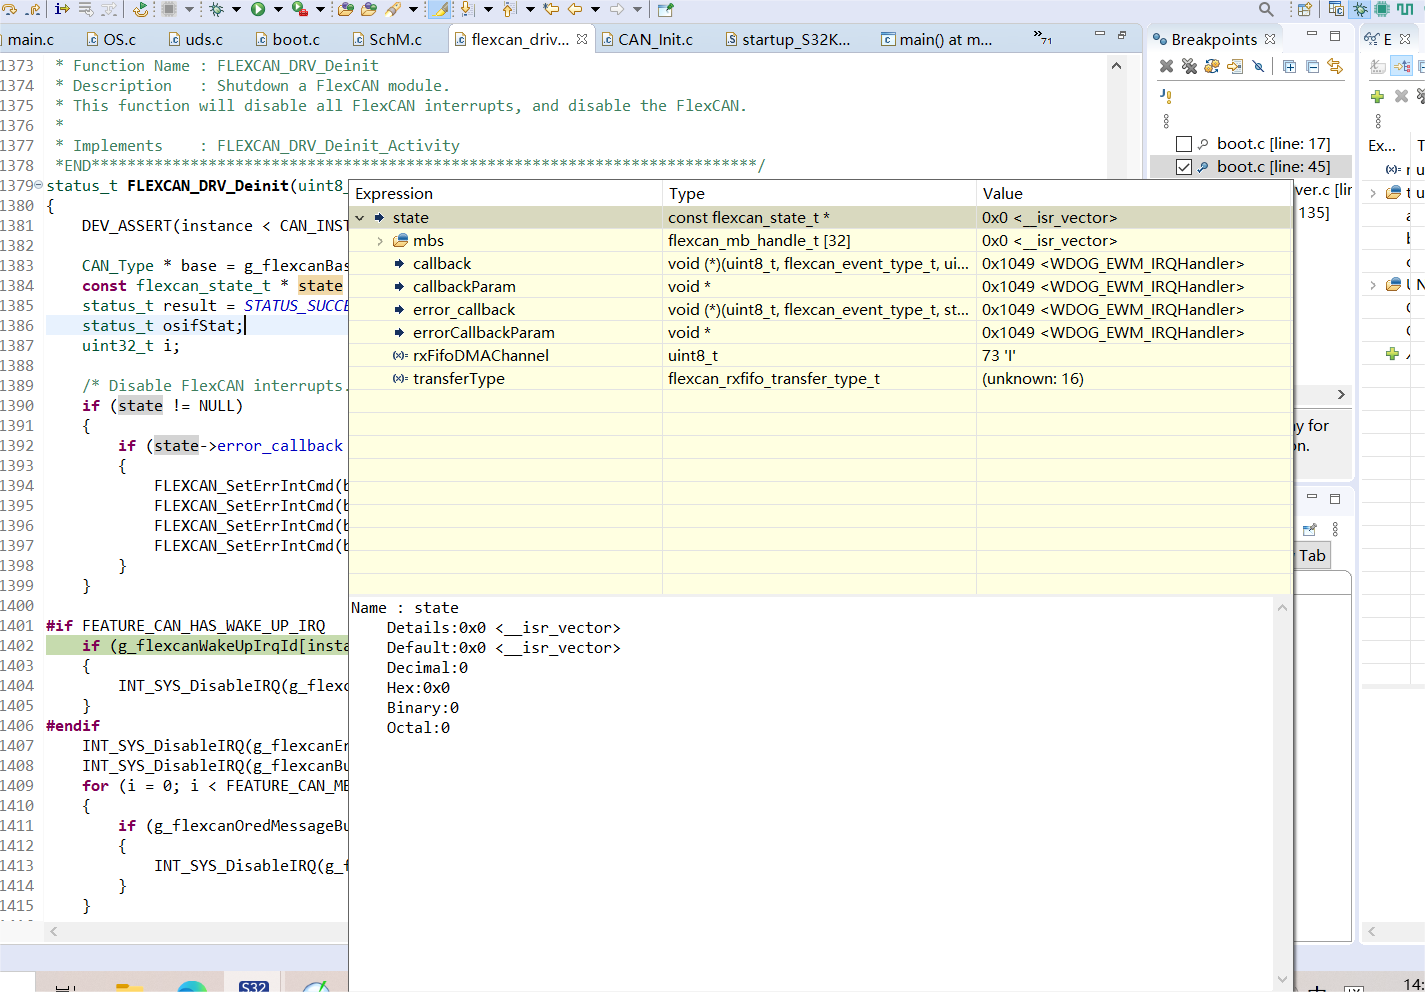Viewport: 1425px width, 992px height.
Task: Open breakpoint source with the go-to-file icon
Action: (1236, 66)
